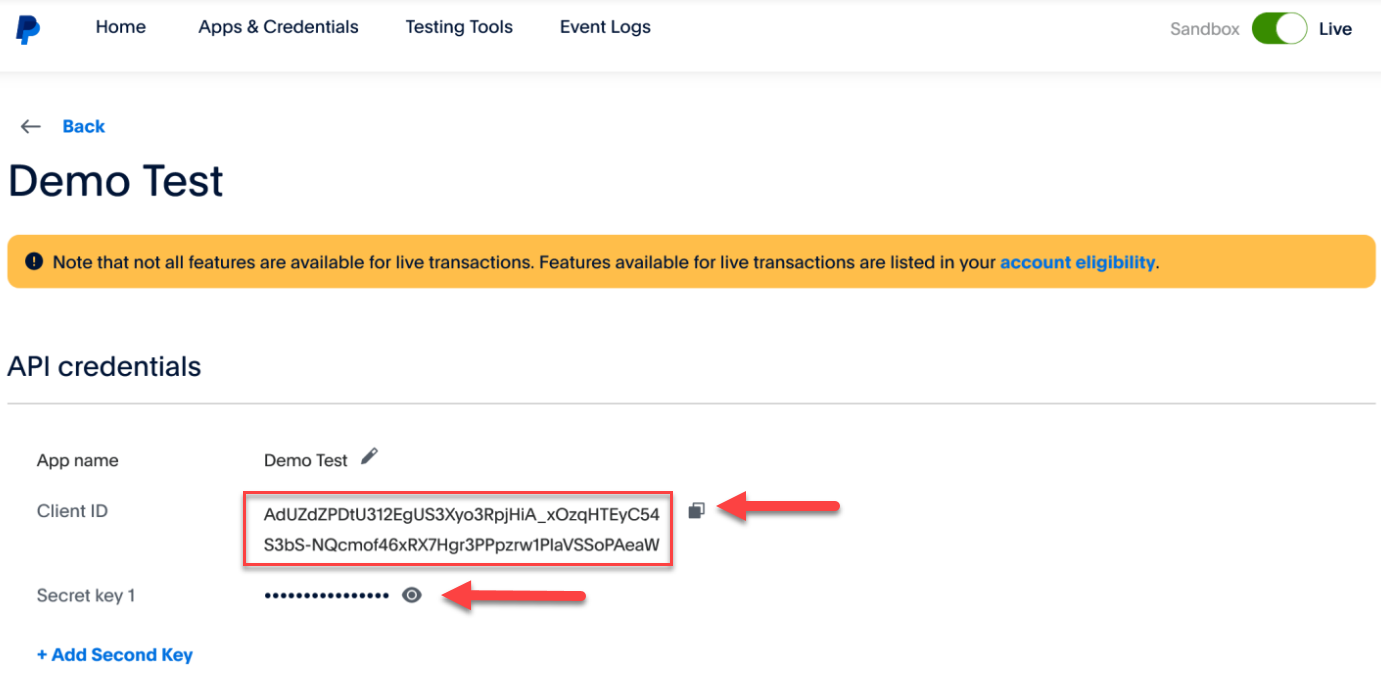Viewport: 1381px width, 680px height.
Task: Copy the Client ID using copy icon
Action: point(697,511)
